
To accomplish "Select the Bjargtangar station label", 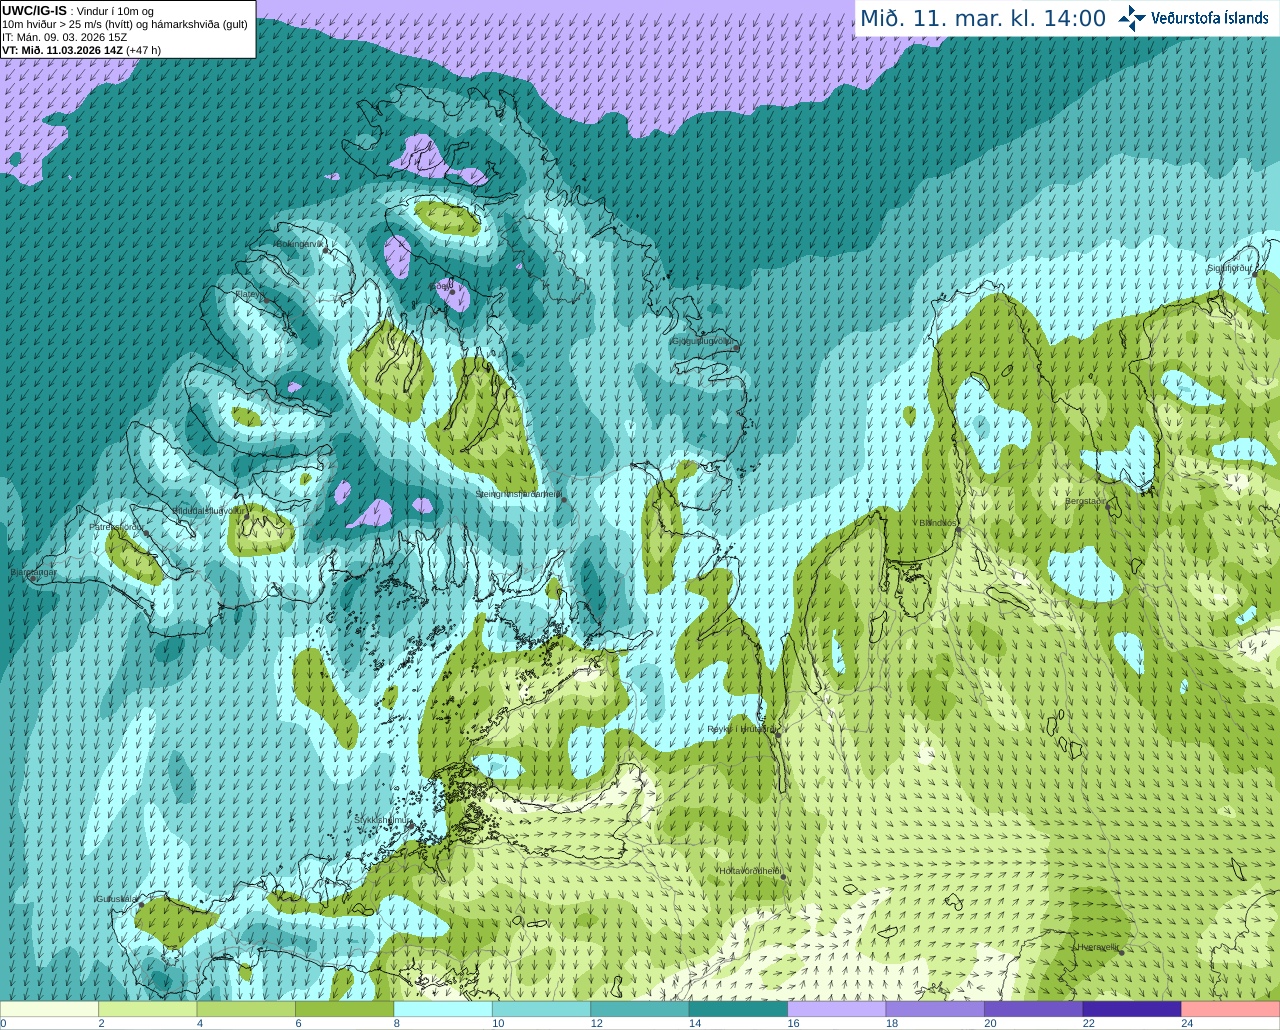I will (33, 572).
